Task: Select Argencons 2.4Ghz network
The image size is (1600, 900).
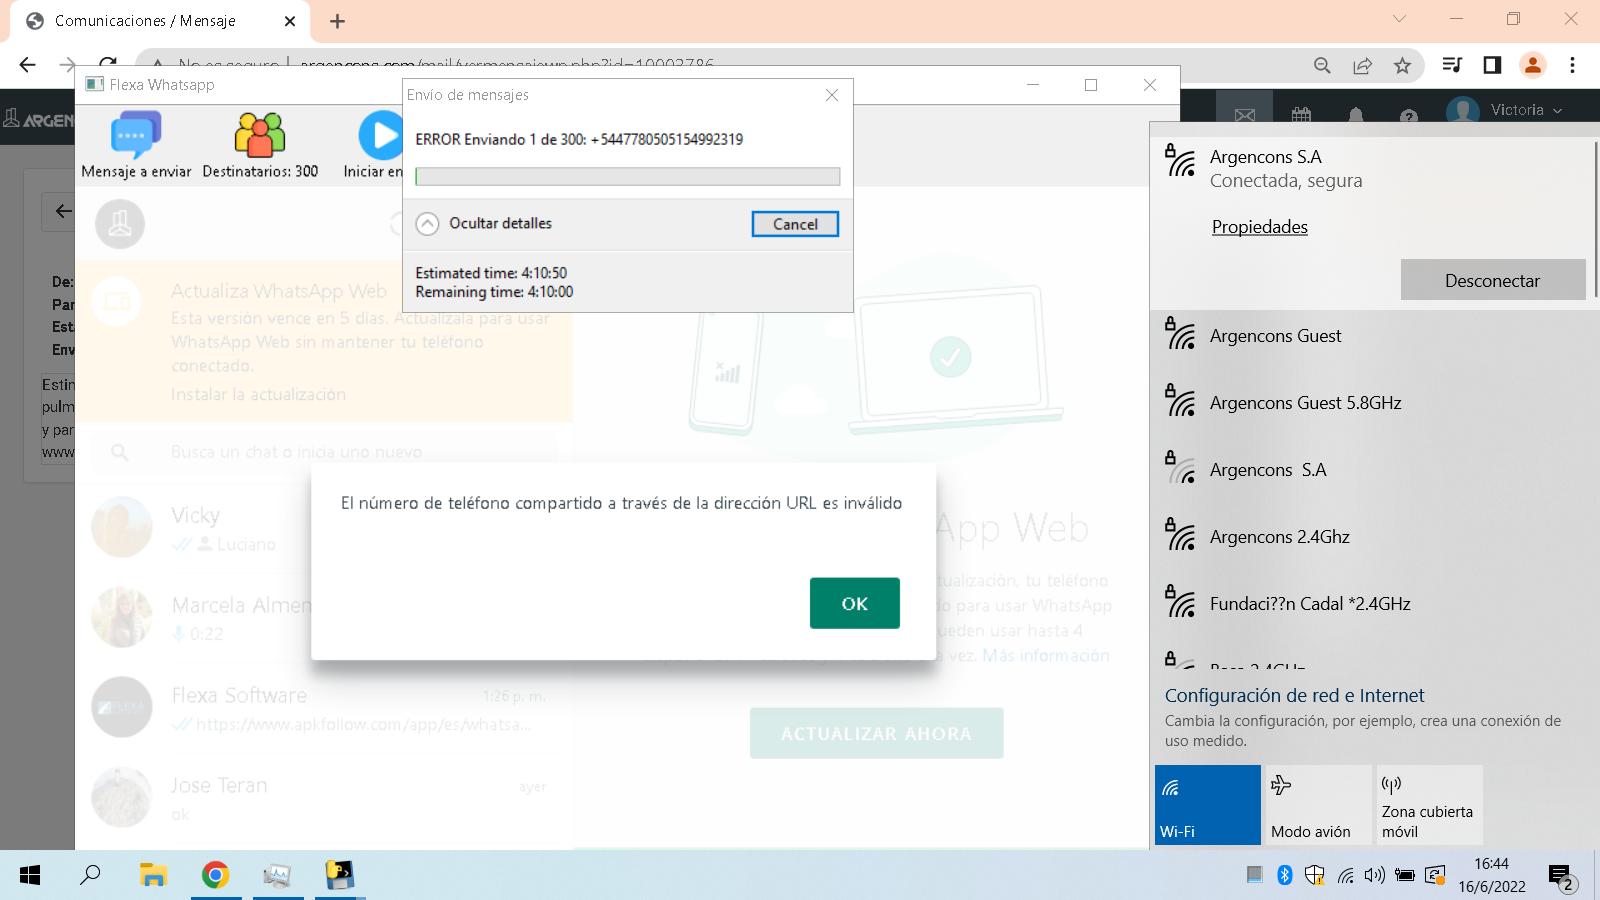Action: coord(1373,537)
